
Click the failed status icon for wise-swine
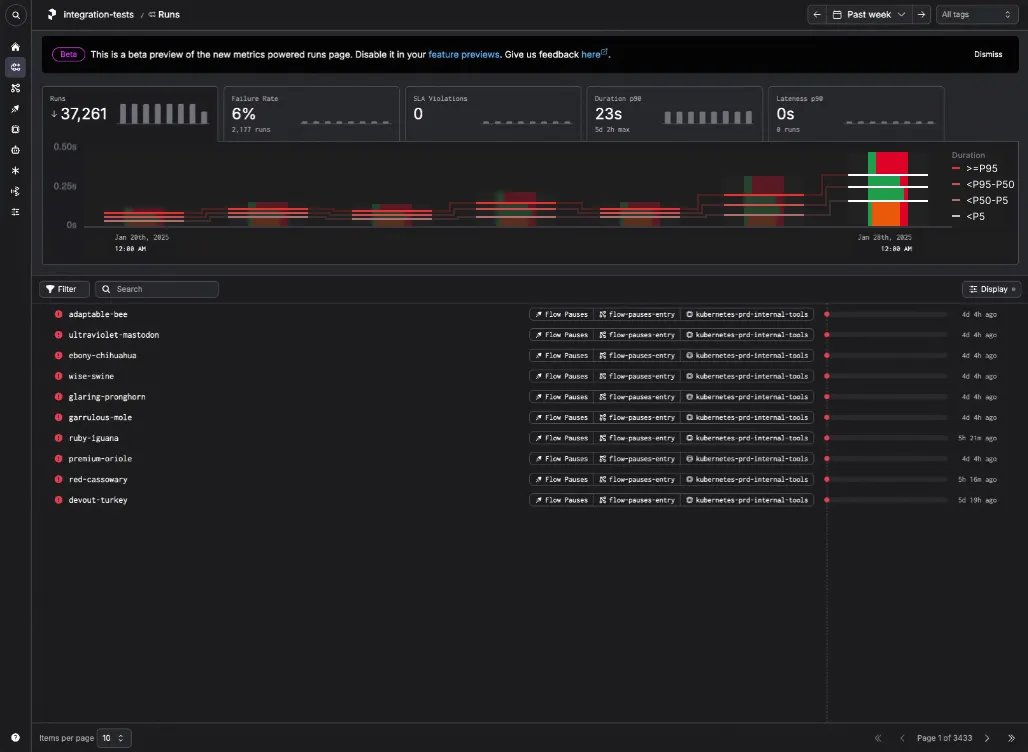(58, 376)
